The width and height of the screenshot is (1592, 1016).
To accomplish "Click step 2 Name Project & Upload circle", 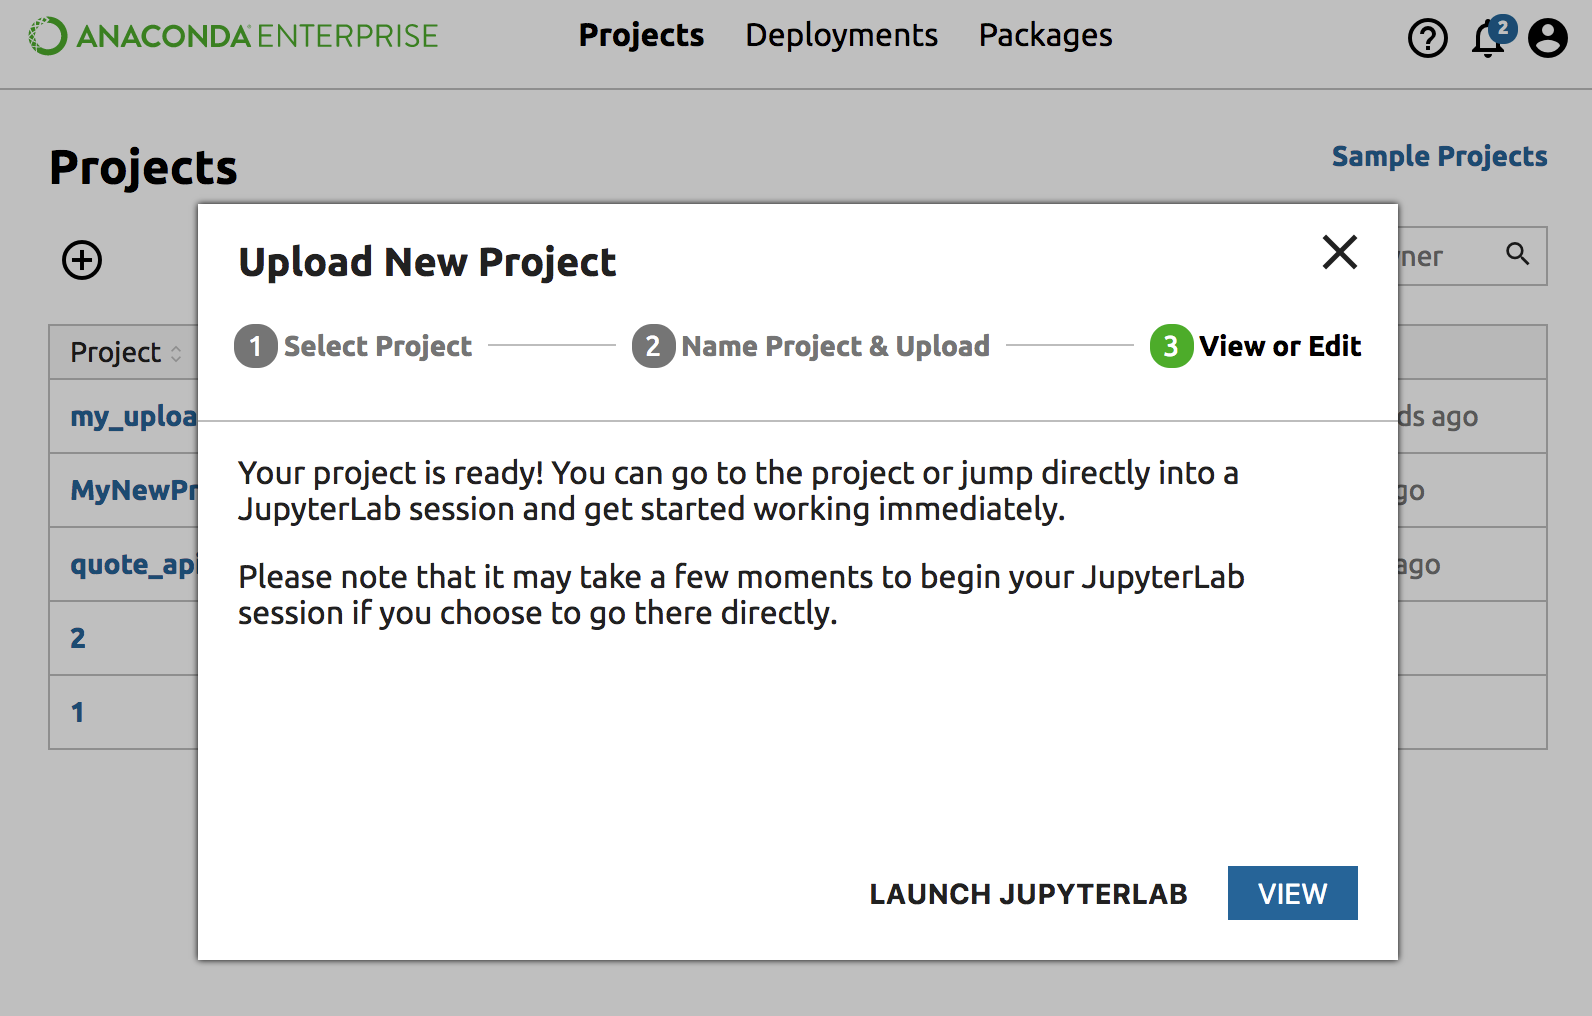I will pos(653,346).
